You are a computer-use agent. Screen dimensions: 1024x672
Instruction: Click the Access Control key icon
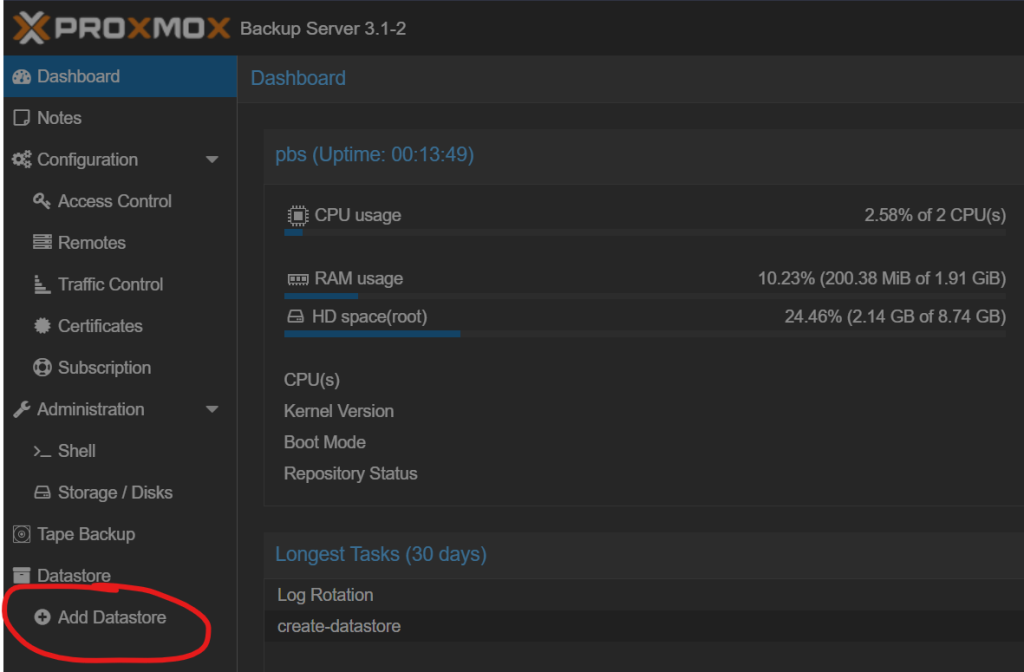pyautogui.click(x=42, y=201)
